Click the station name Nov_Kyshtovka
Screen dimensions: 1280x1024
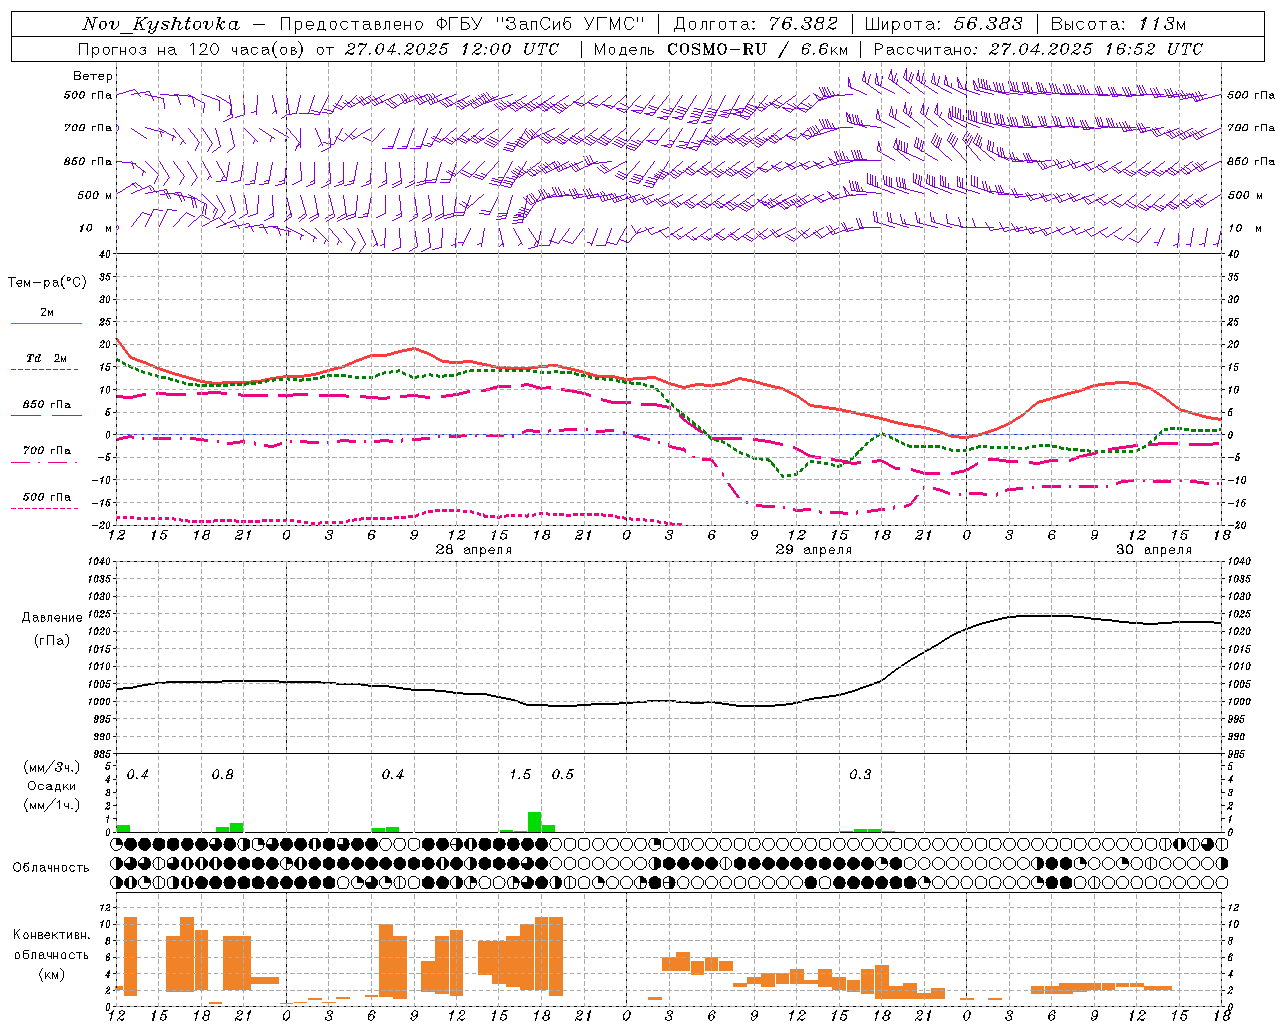click(160, 24)
